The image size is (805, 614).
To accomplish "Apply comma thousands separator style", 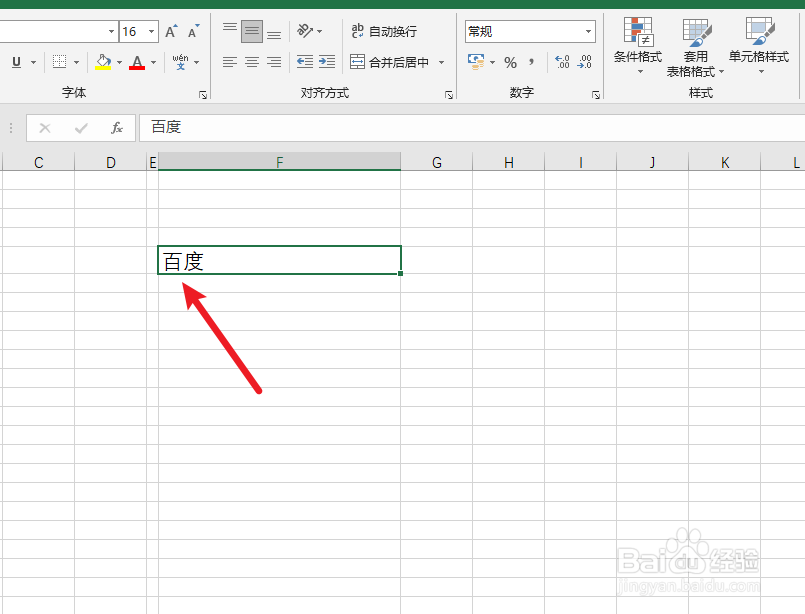I will click(x=532, y=63).
